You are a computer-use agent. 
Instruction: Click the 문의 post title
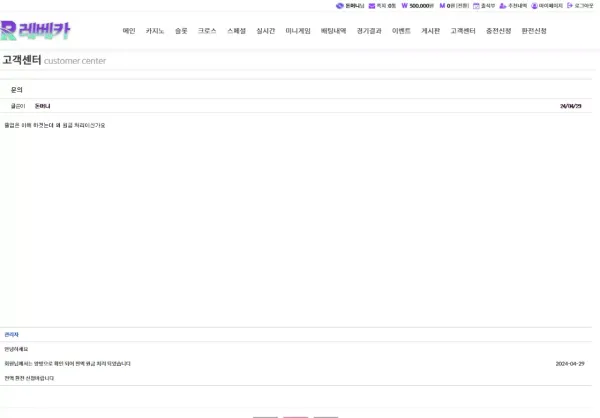click(17, 90)
